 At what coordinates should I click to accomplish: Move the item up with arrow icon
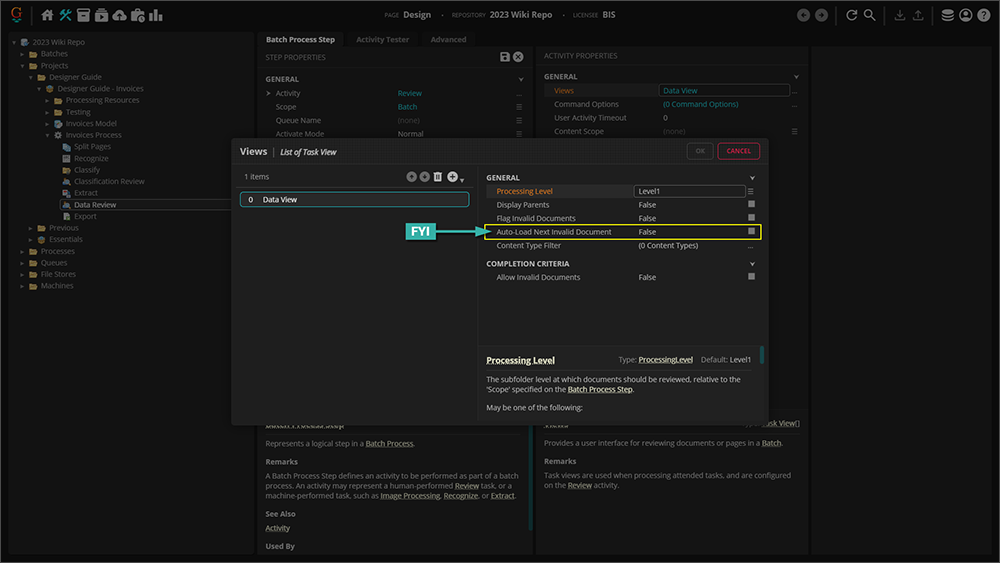point(411,177)
